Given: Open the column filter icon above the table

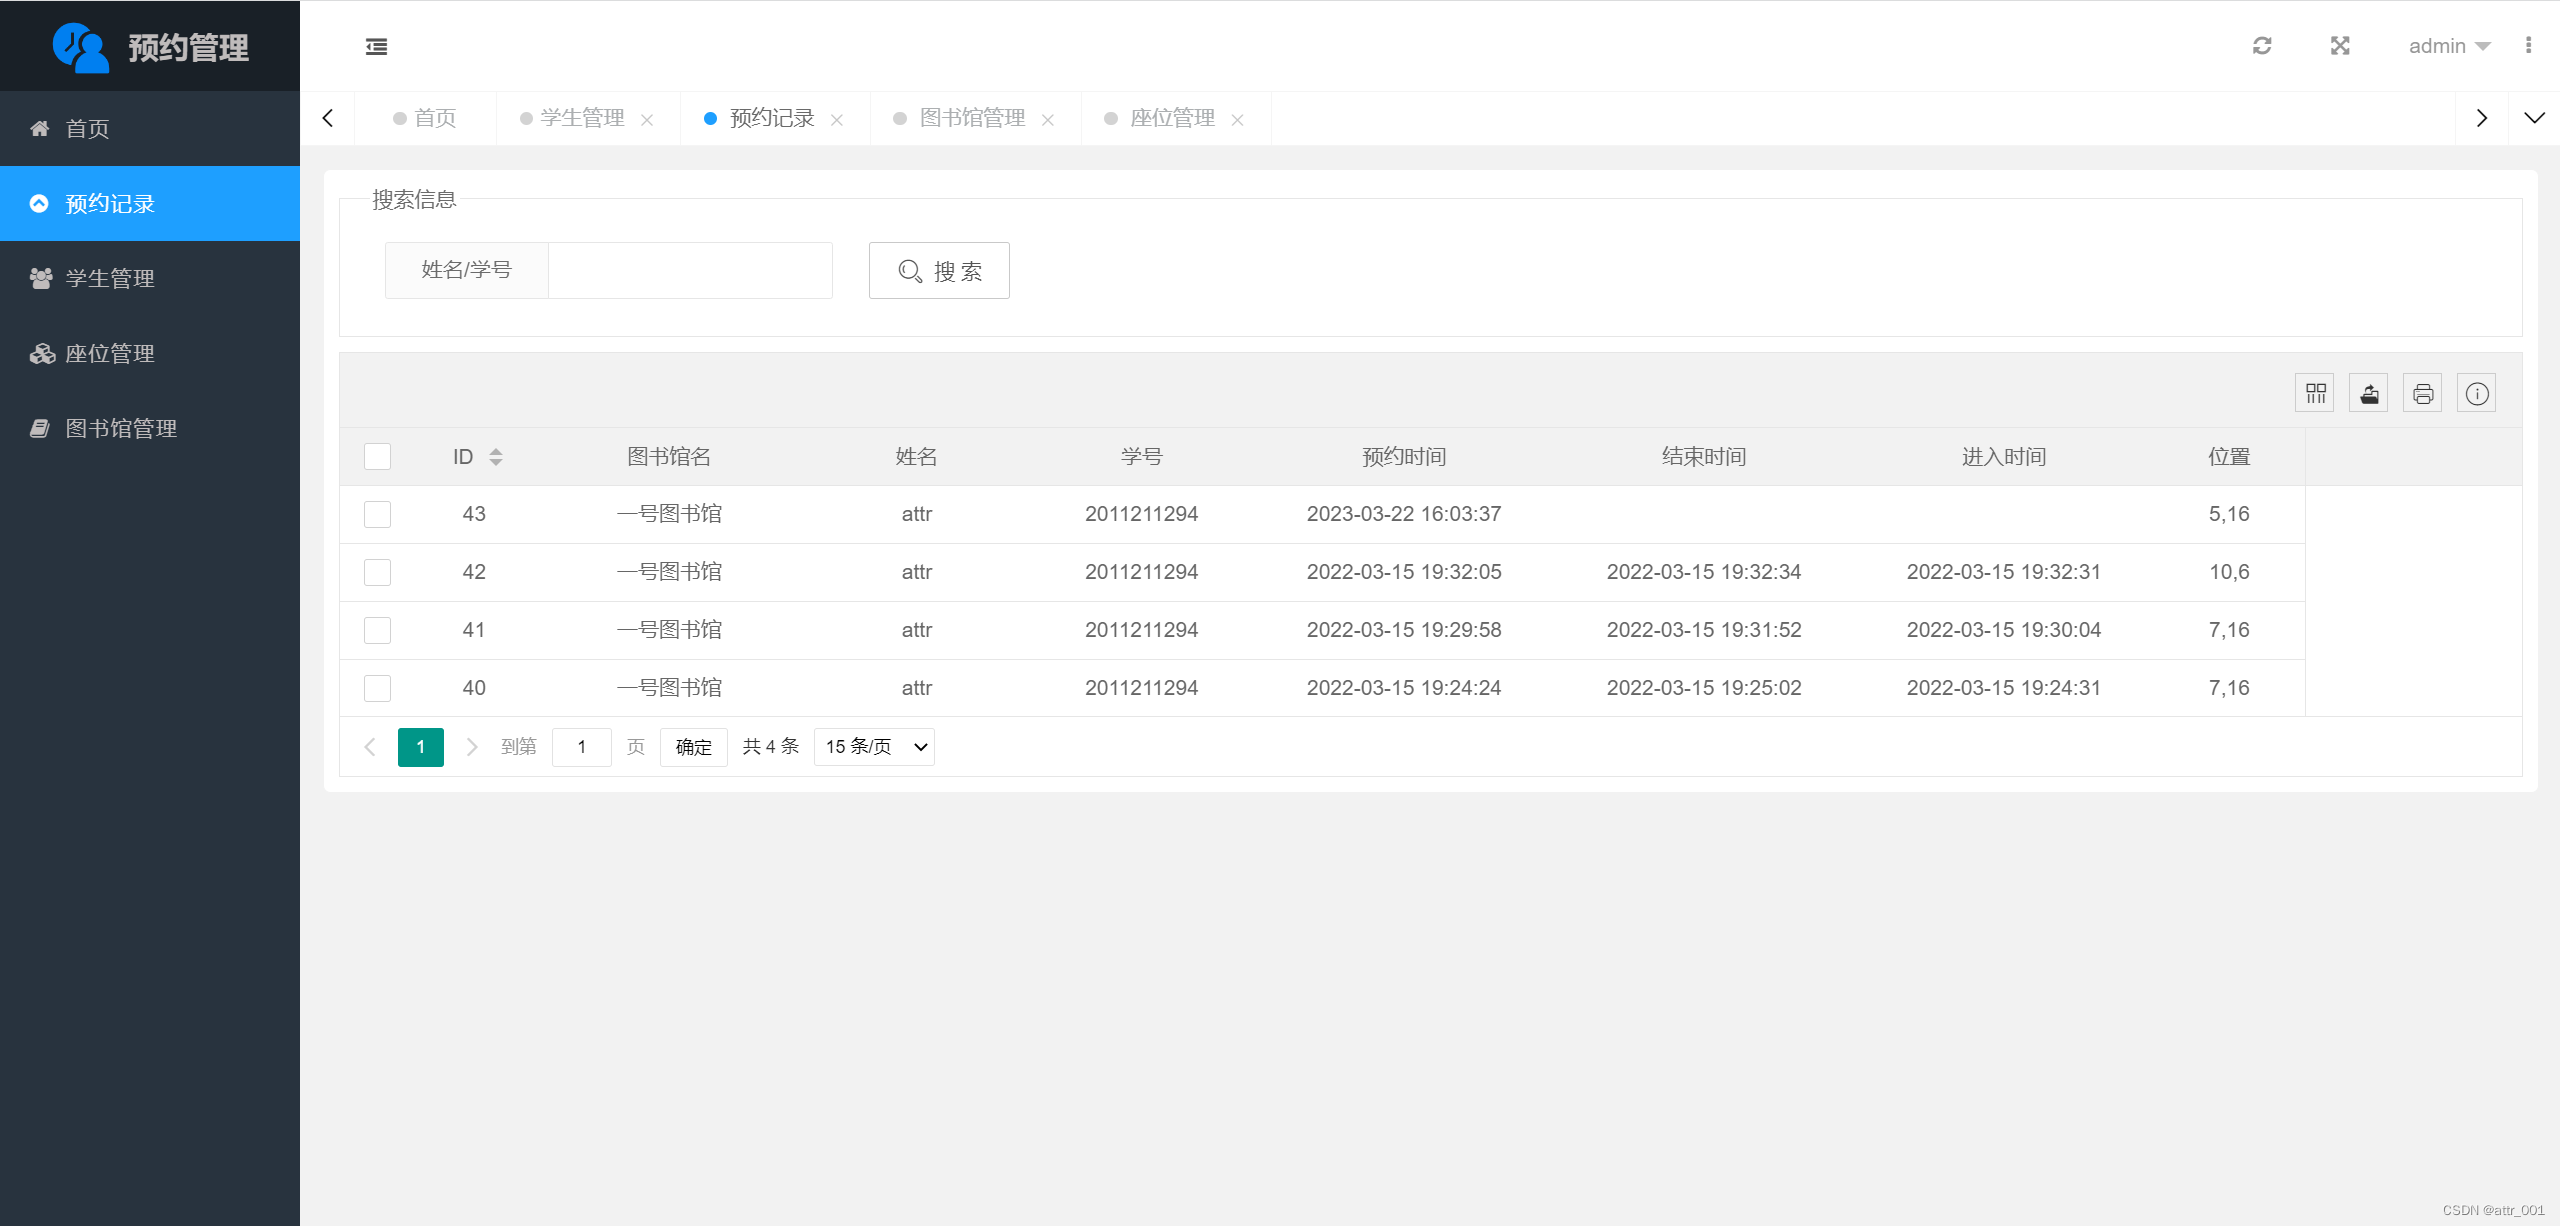Looking at the screenshot, I should [x=2314, y=392].
